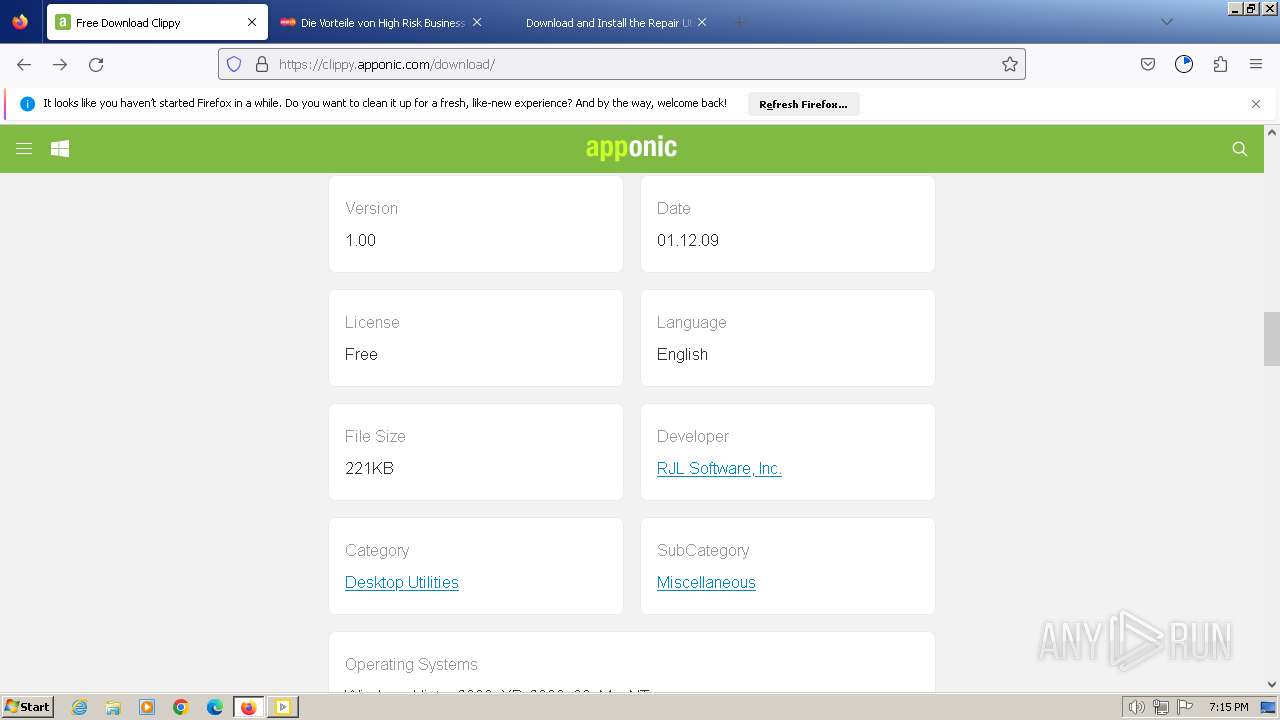Open the apponic hamburger menu
The image size is (1280, 720).
(24, 149)
